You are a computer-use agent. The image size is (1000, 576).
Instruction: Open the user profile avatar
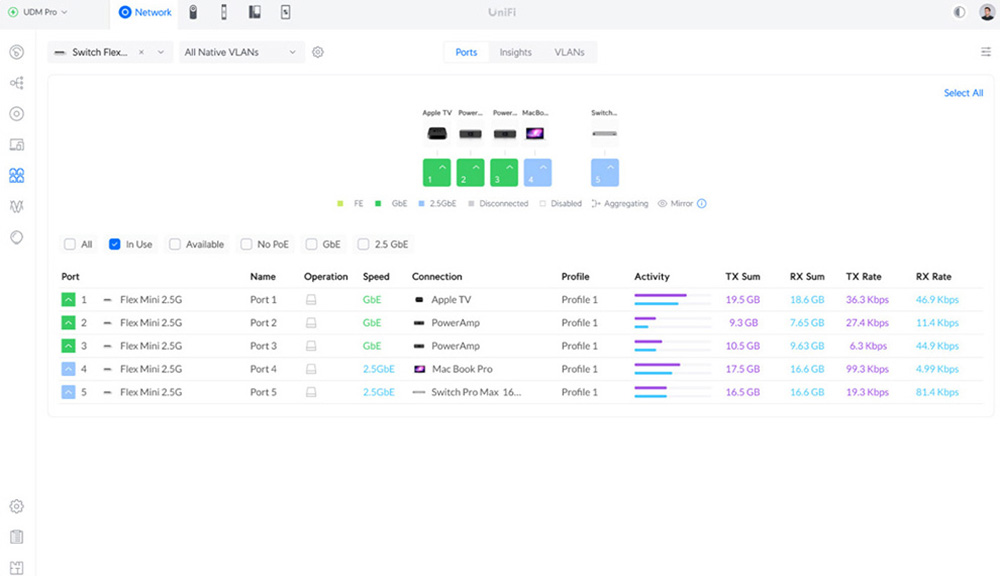tap(987, 12)
